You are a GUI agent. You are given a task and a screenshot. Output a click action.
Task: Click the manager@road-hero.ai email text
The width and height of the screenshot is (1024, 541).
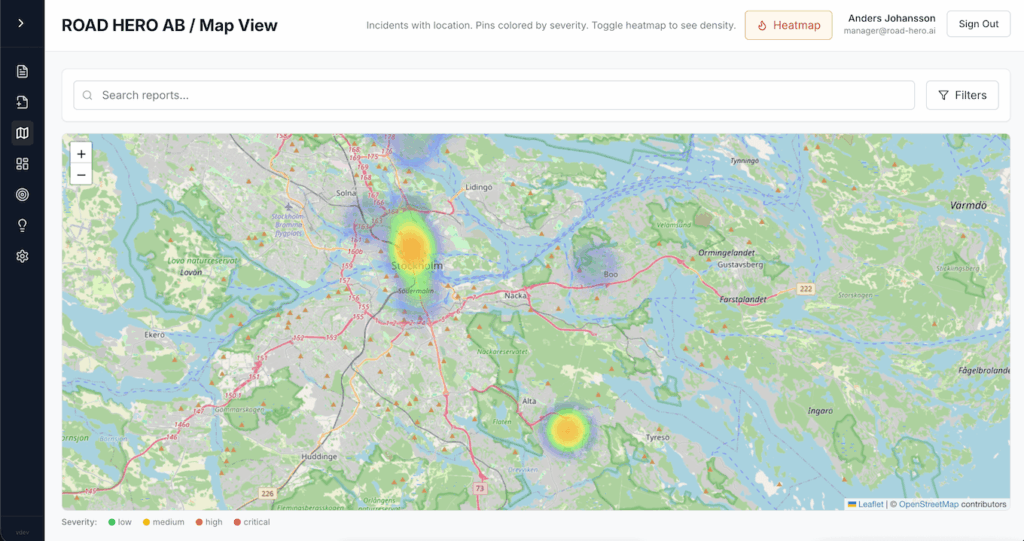click(889, 31)
